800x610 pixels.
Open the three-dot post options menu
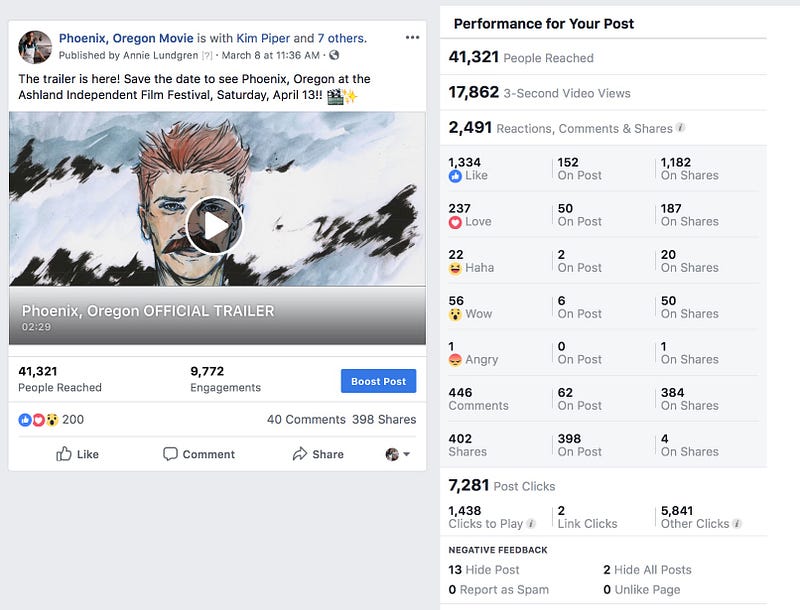(x=412, y=37)
